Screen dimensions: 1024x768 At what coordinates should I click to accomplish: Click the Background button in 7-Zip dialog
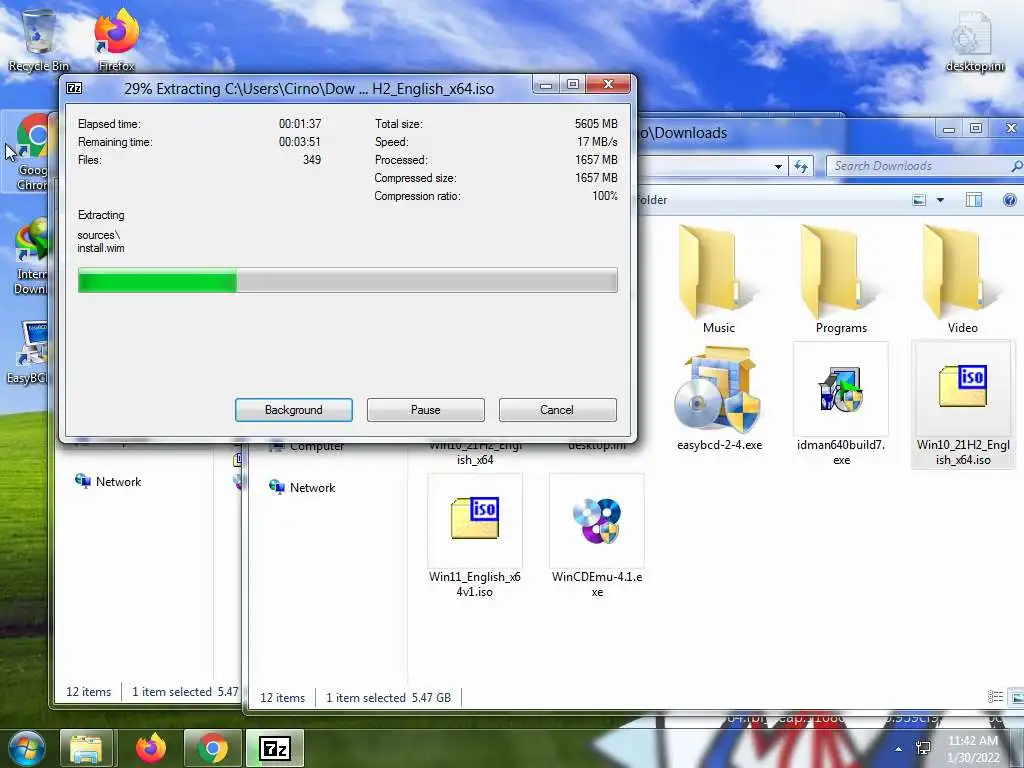pyautogui.click(x=294, y=409)
